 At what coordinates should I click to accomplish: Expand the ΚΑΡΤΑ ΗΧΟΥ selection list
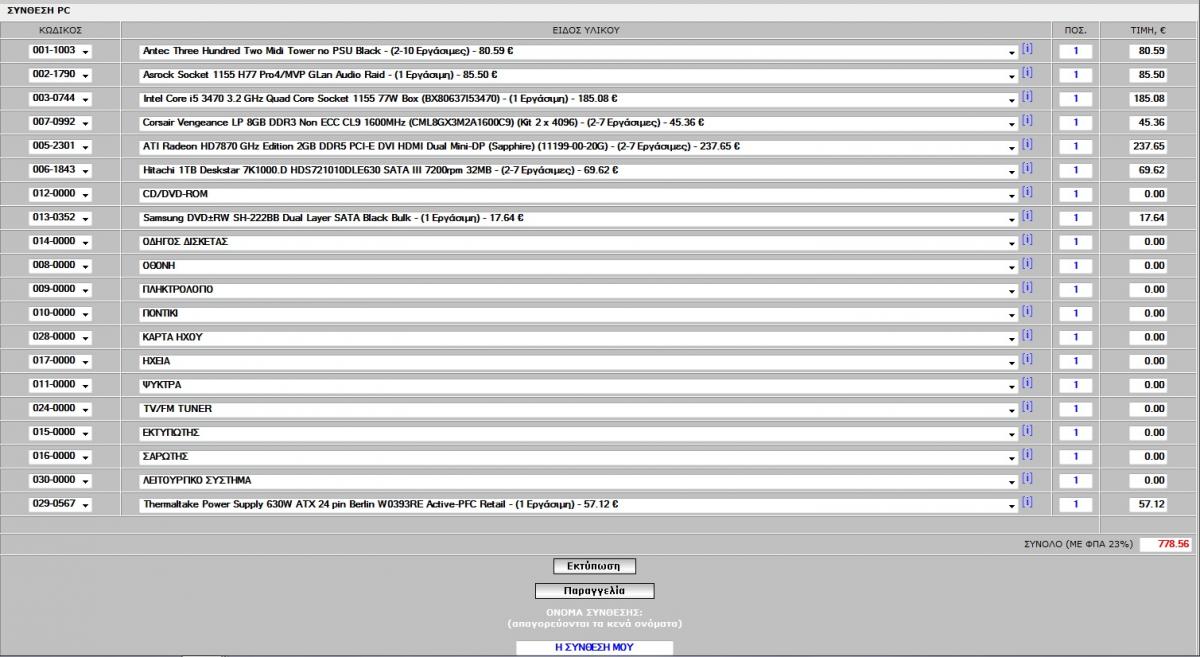579,338
